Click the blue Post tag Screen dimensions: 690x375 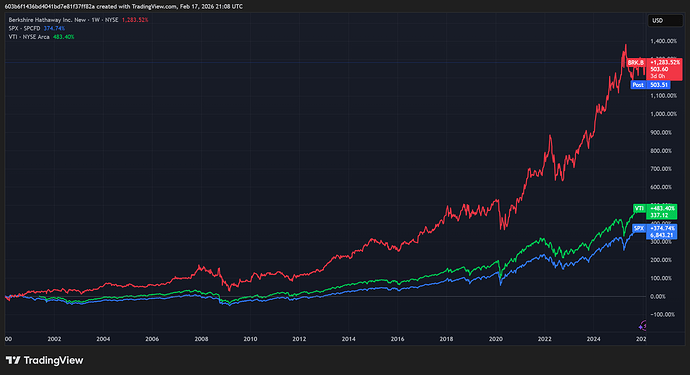pyautogui.click(x=638, y=85)
